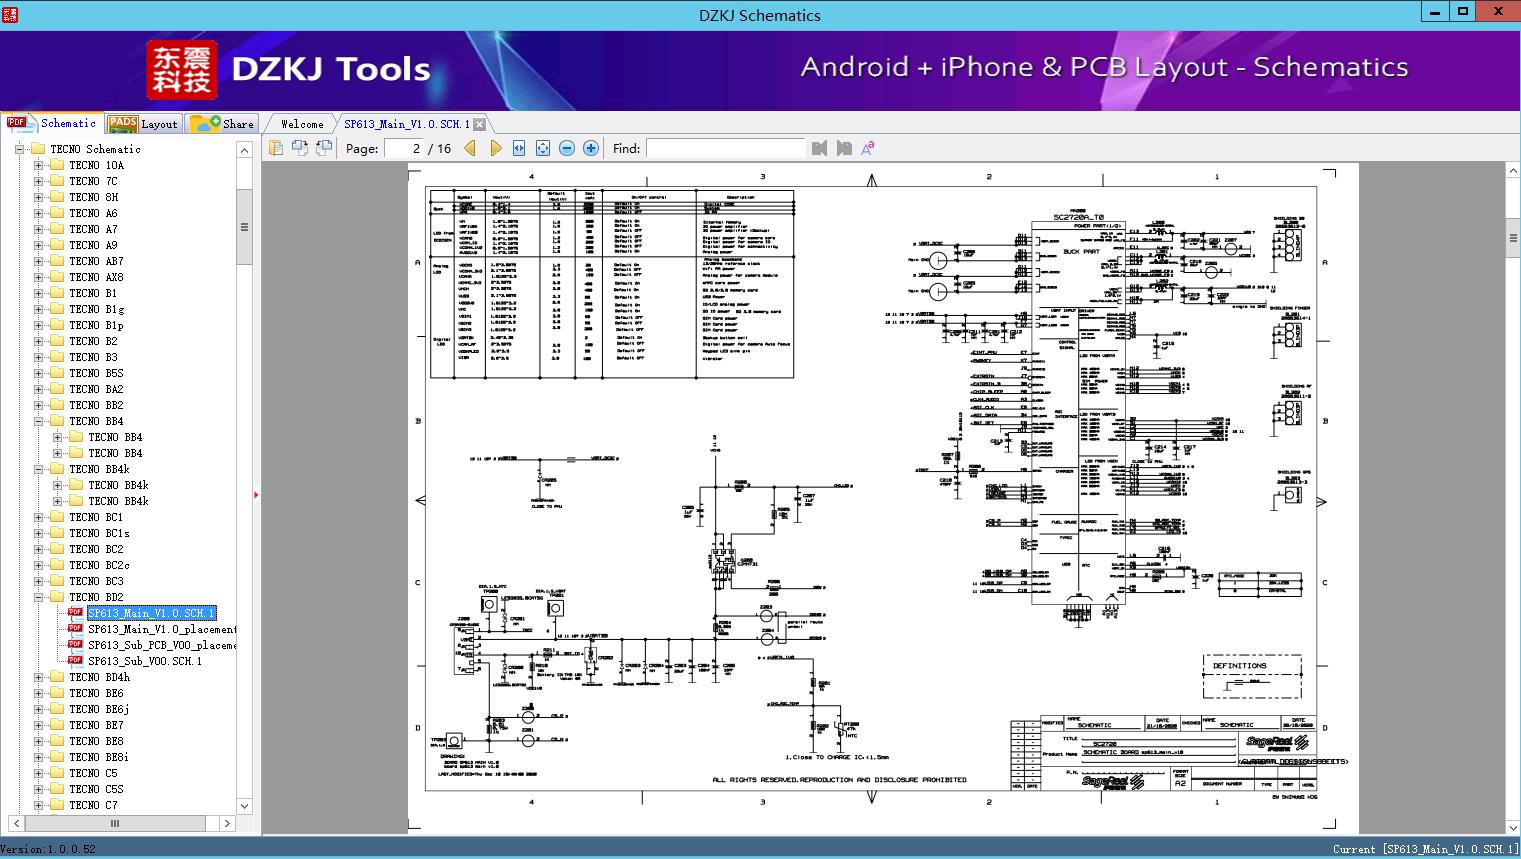Image resolution: width=1521 pixels, height=859 pixels.
Task: Expand the TECNO BC1 folder
Action: click(39, 517)
